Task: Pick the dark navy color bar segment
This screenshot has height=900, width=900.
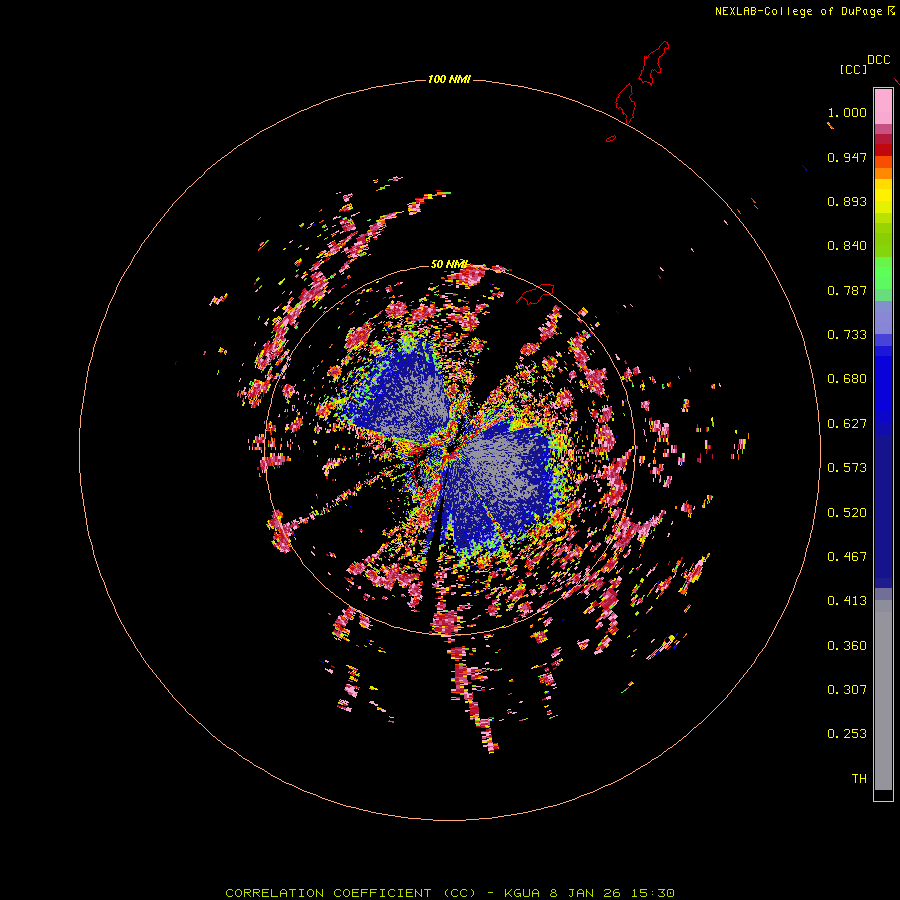Action: [883, 511]
